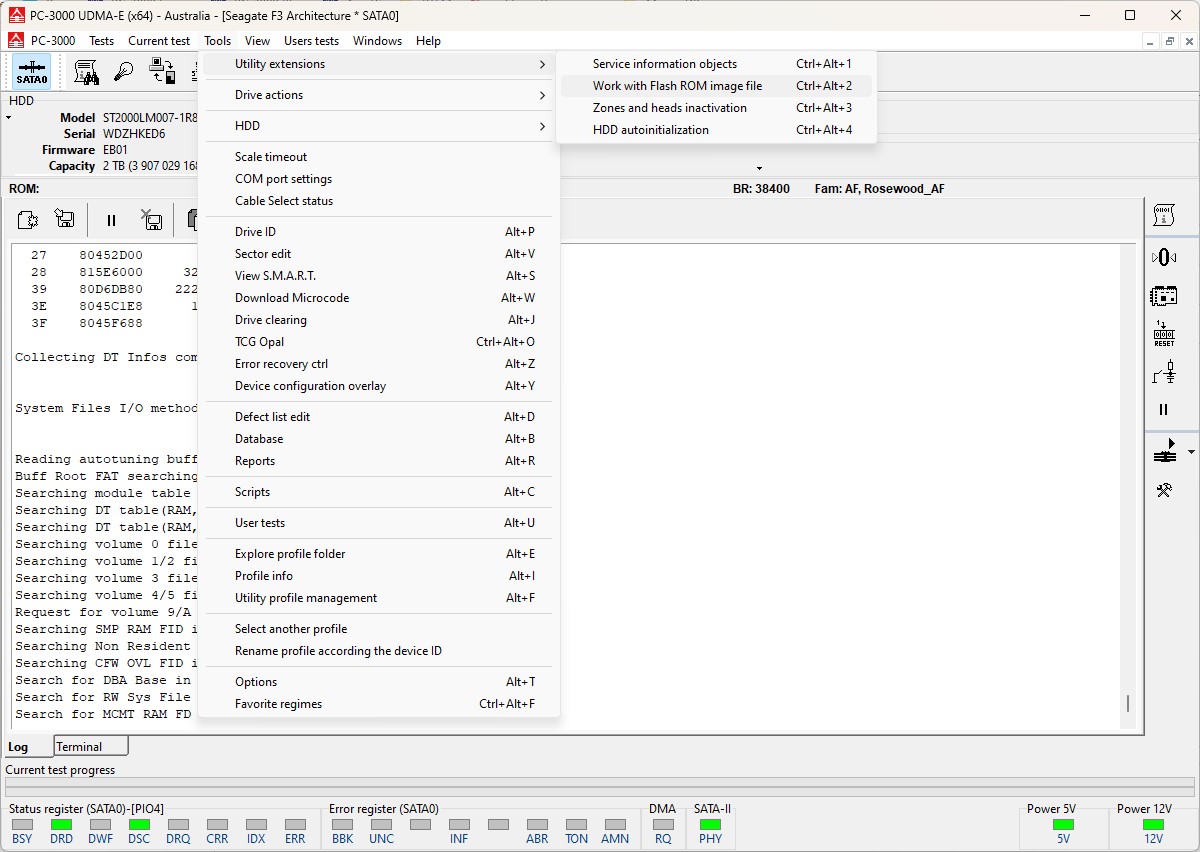Click the circuit board icon in right sidebar
Screen dimensions: 1200x852
1163,296
